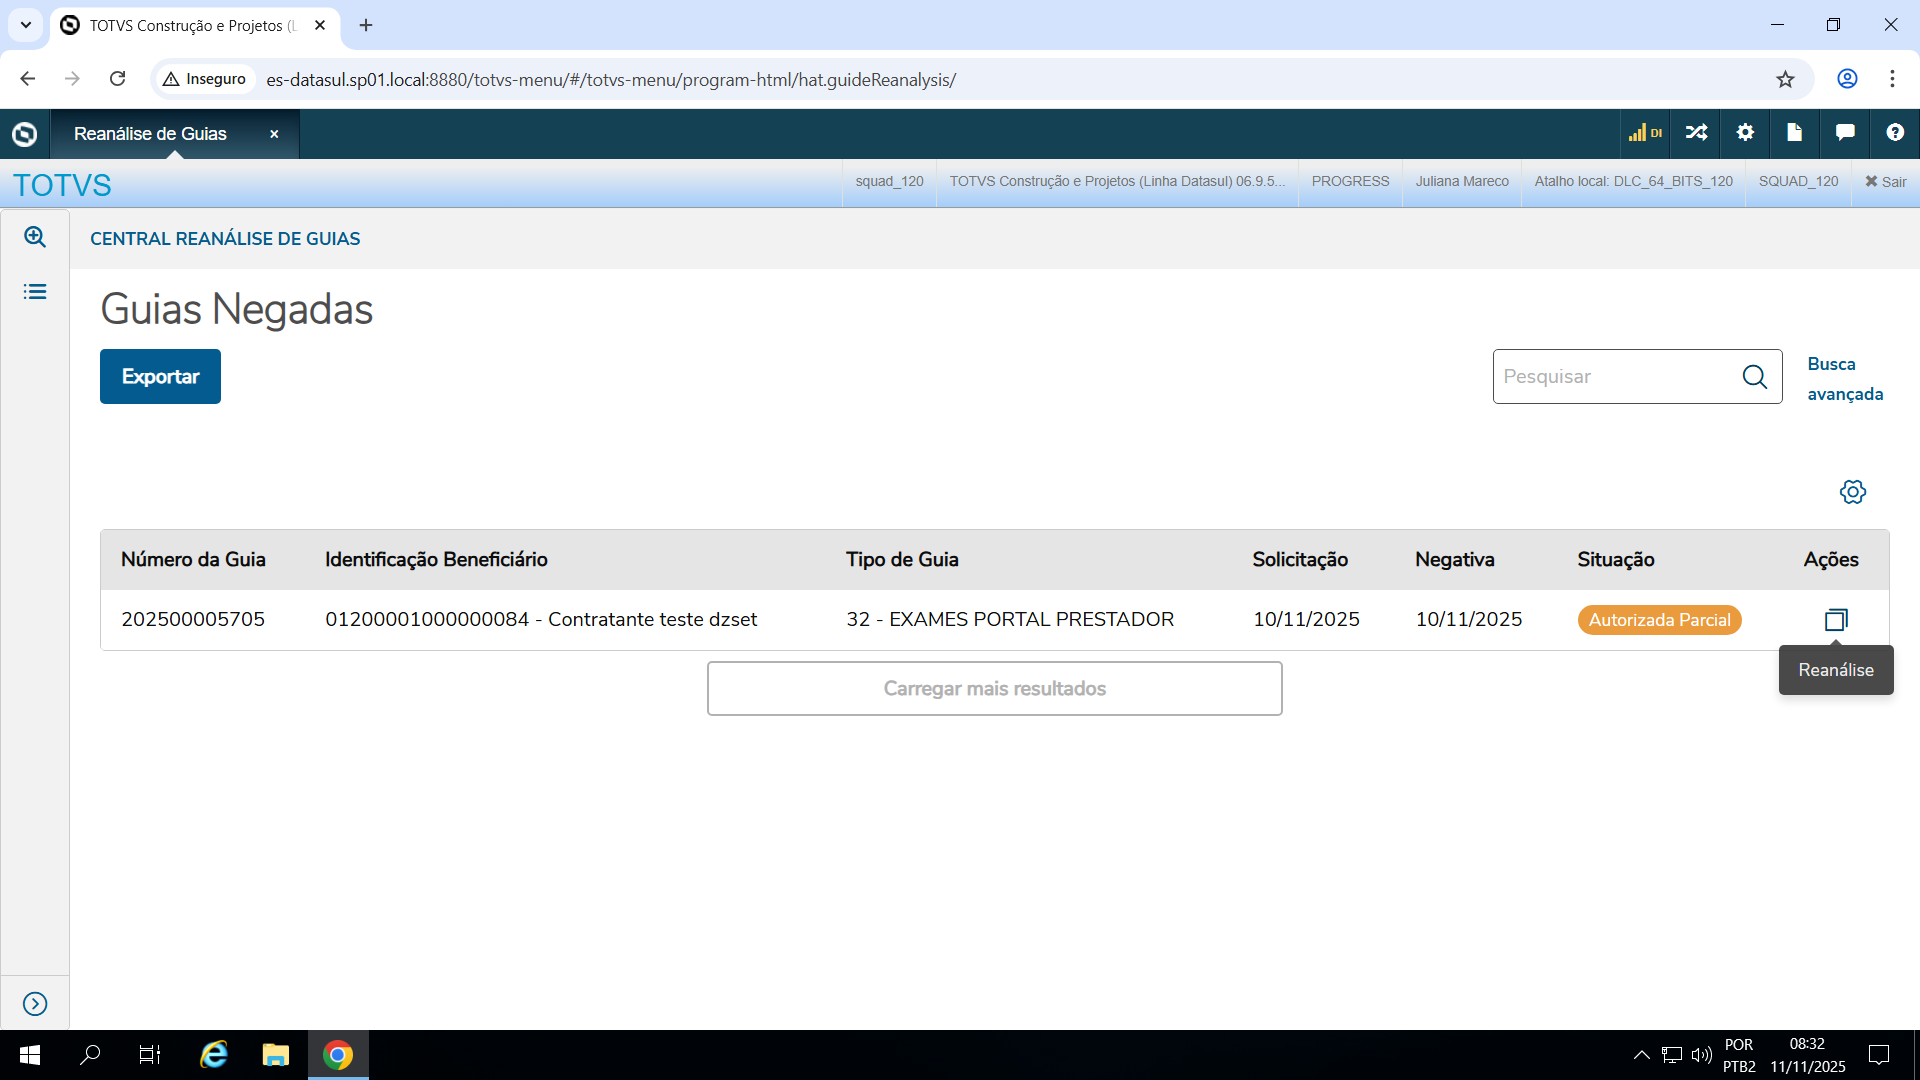This screenshot has width=1920, height=1080.
Task: Click the Reanálise action icon in the row
Action: pos(1835,620)
